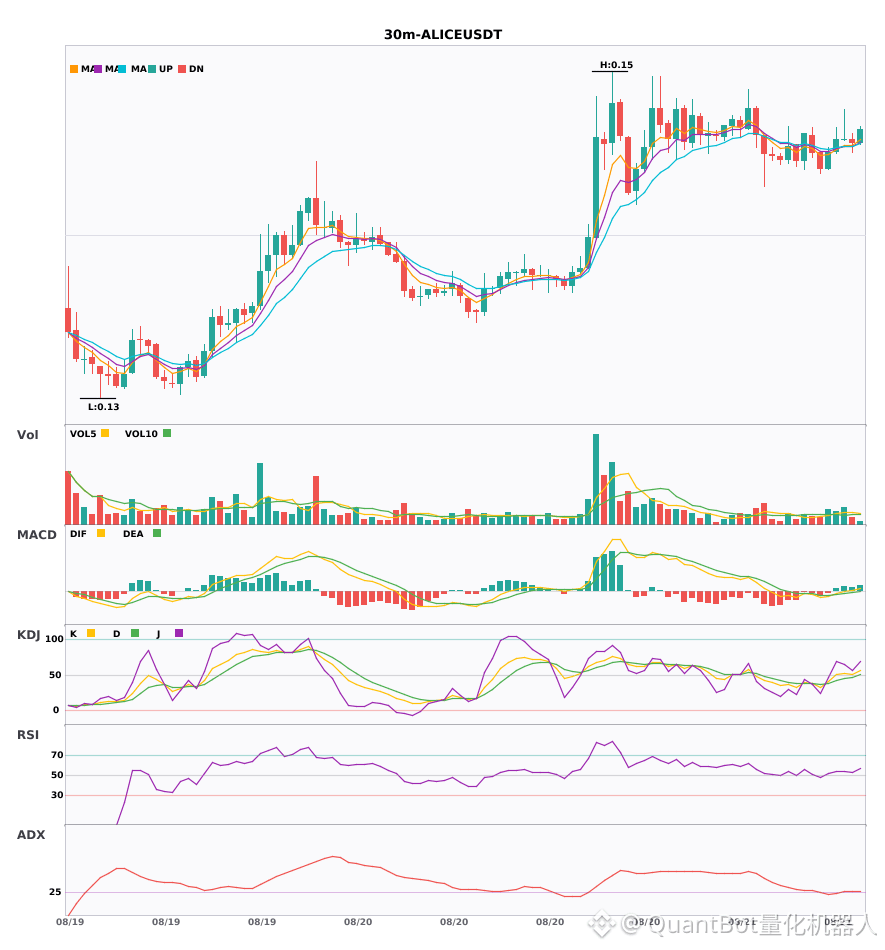Click the 70 level on RSI axis
The width and height of the screenshot is (885, 950).
click(x=57, y=755)
